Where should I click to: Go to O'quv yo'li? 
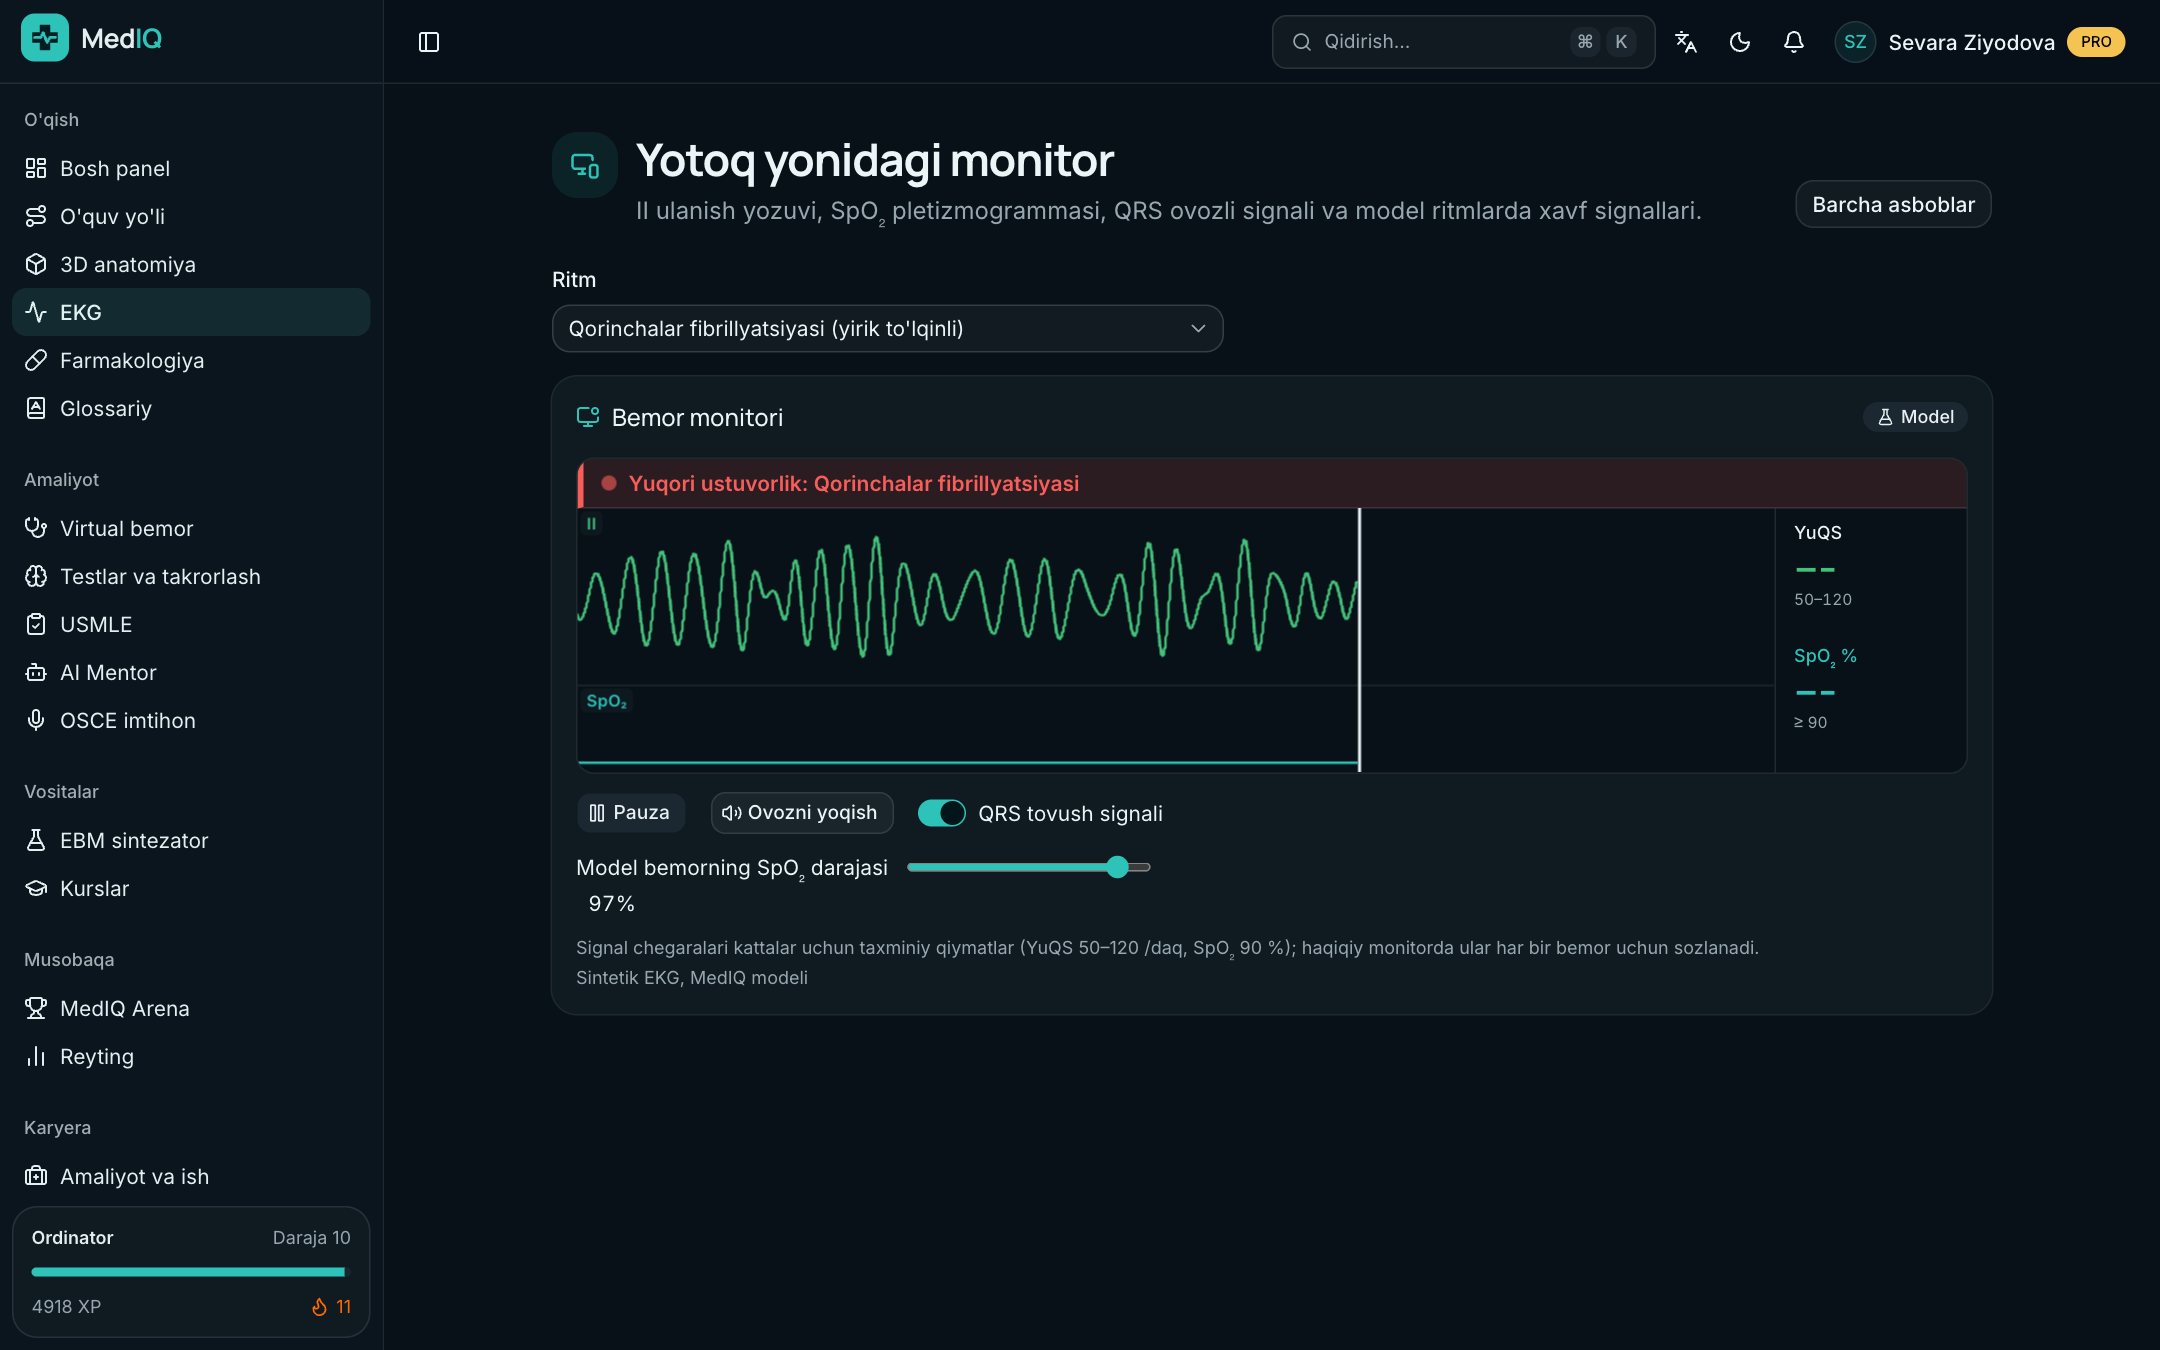191,216
